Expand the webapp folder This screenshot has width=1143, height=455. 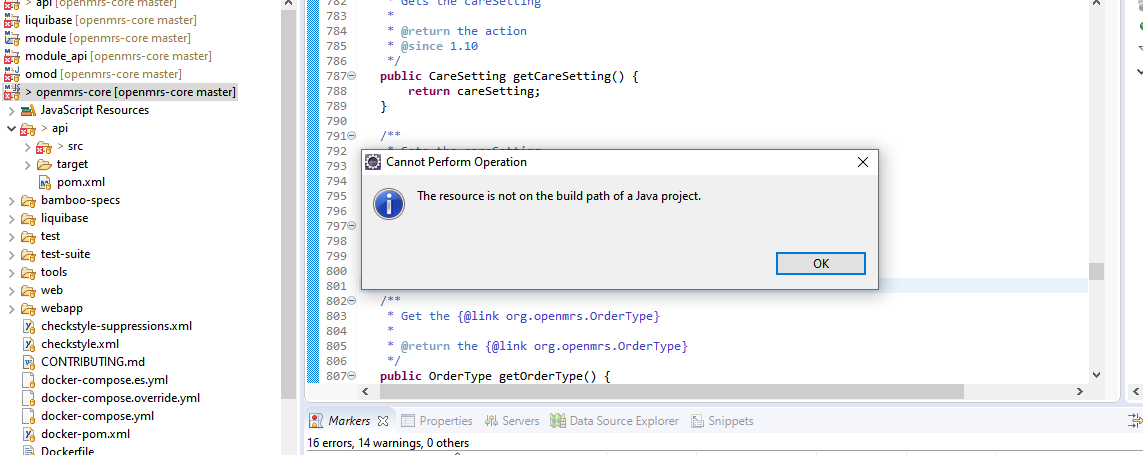[11, 308]
